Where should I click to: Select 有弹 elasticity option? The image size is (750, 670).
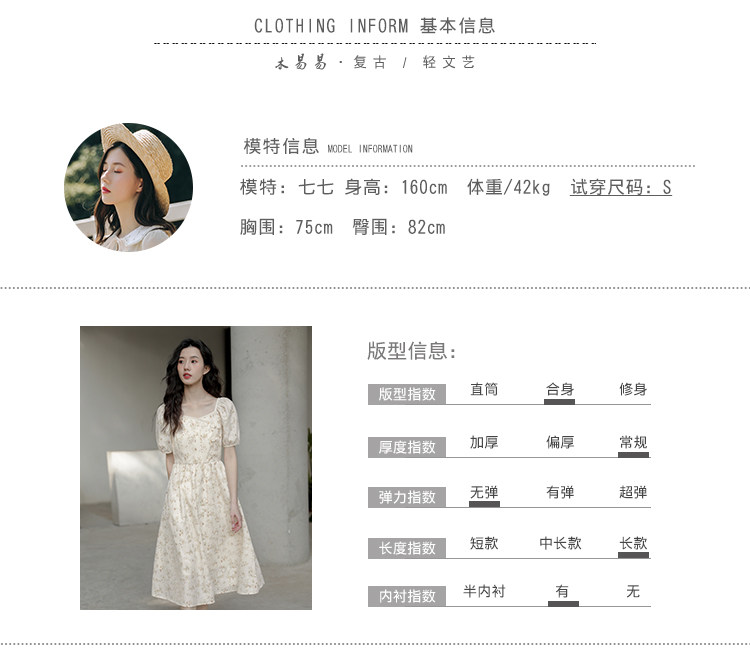pos(560,492)
